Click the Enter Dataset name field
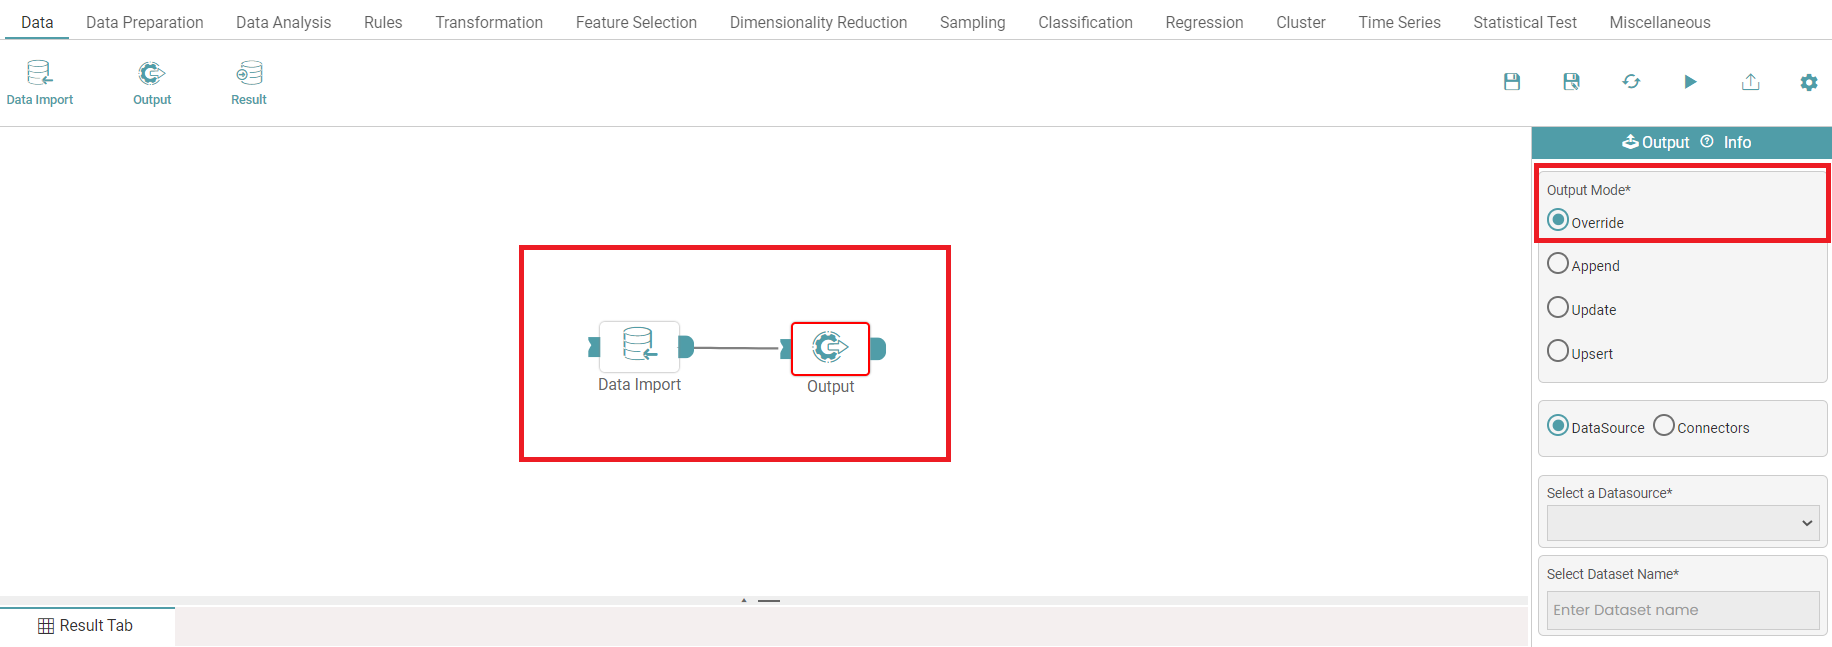The height and width of the screenshot is (647, 1832). coord(1682,610)
